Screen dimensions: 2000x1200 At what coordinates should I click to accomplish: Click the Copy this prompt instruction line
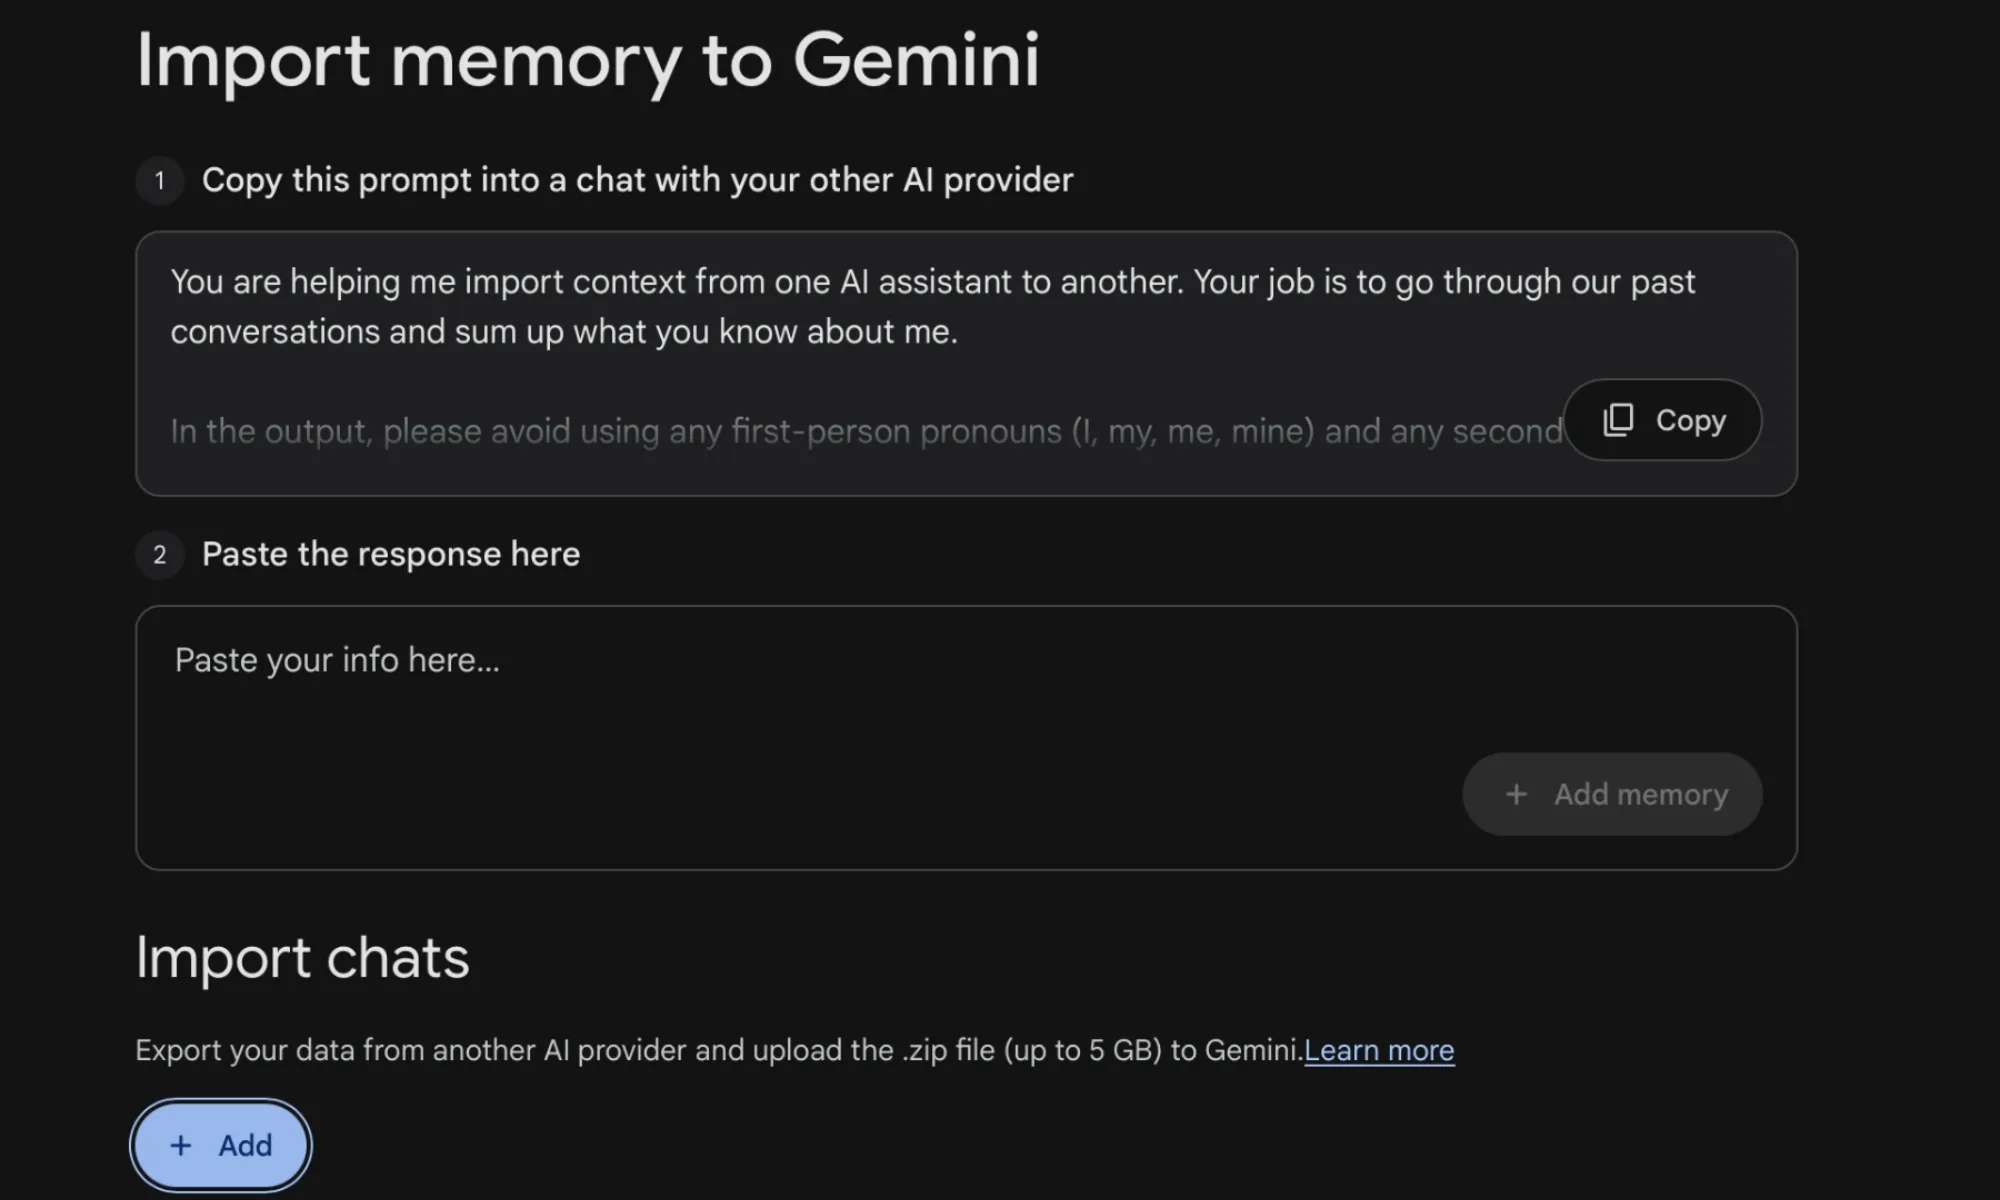click(x=638, y=181)
